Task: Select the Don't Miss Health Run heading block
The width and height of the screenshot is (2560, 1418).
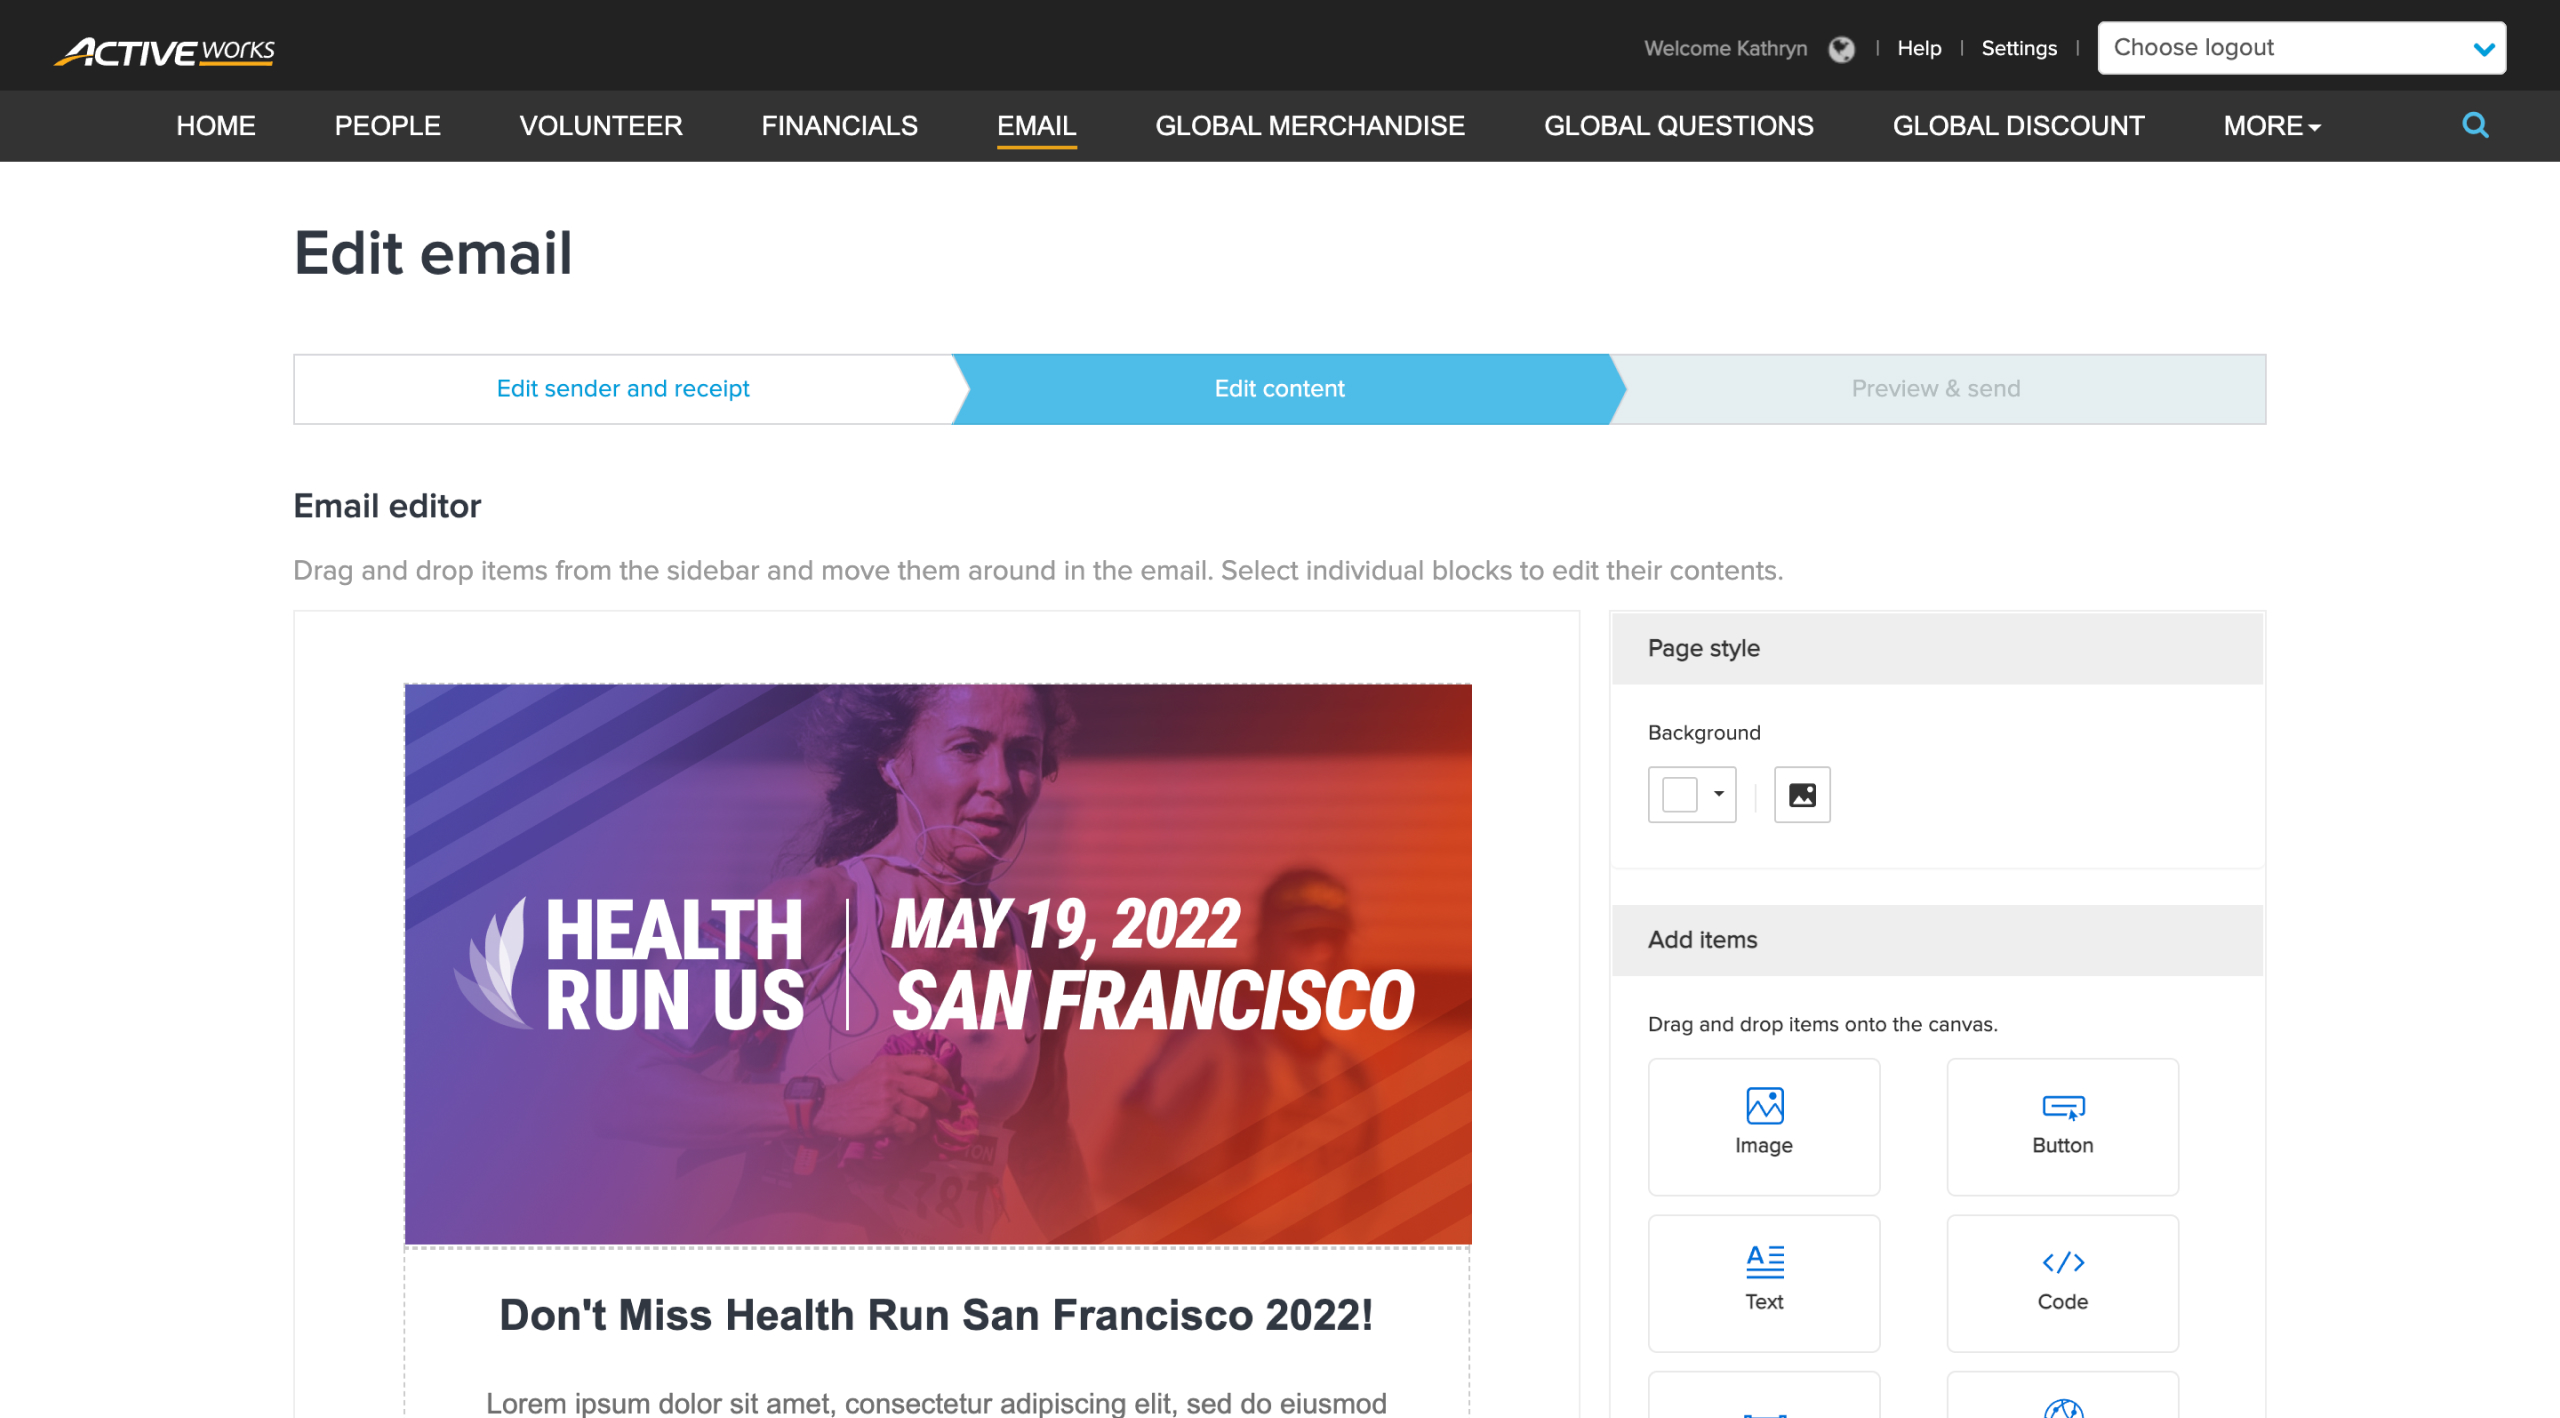Action: click(937, 1315)
